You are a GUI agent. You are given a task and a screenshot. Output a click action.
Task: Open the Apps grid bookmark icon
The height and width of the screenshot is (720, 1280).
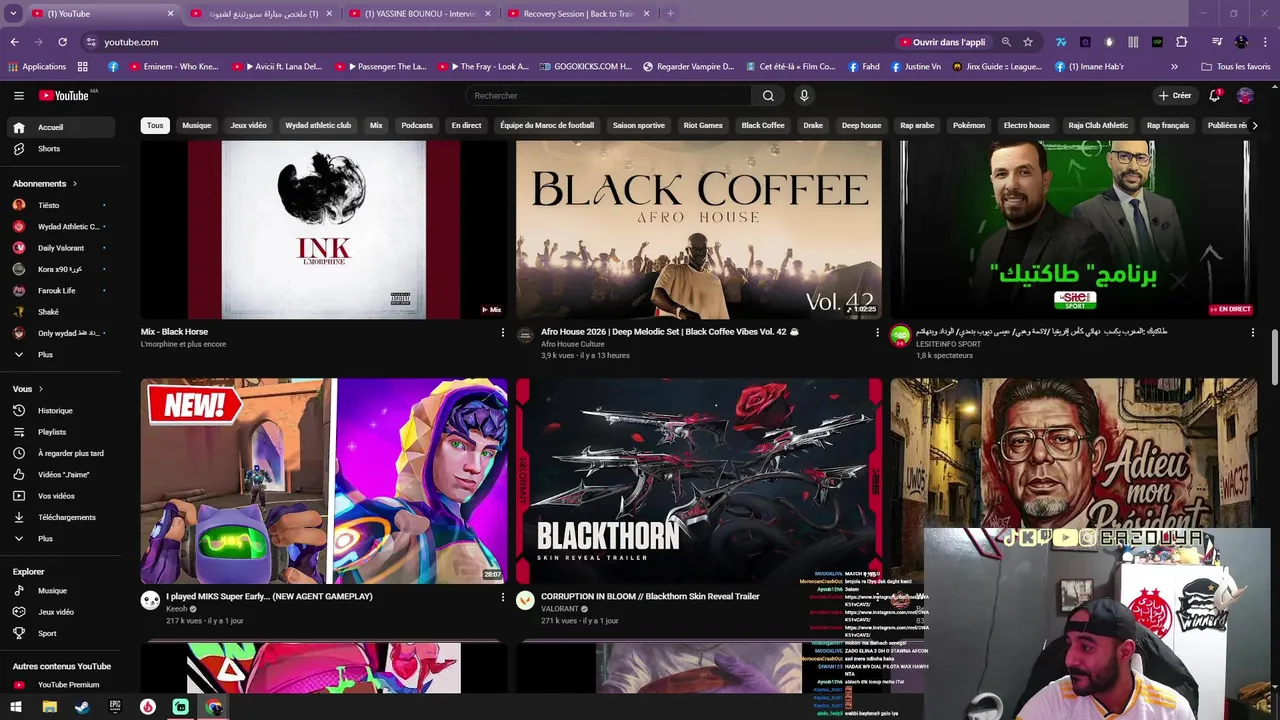click(x=83, y=67)
